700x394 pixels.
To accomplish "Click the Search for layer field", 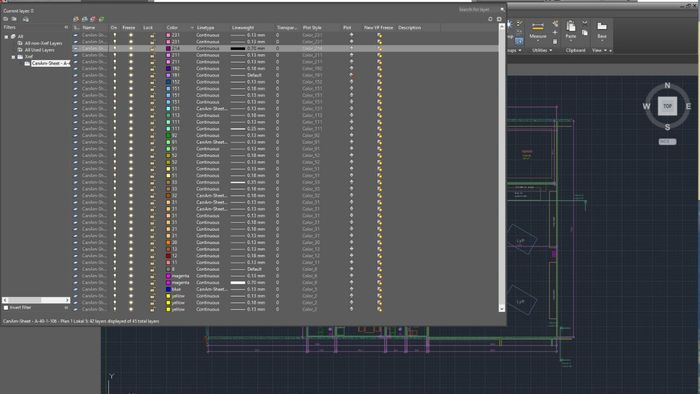I will coord(476,9).
